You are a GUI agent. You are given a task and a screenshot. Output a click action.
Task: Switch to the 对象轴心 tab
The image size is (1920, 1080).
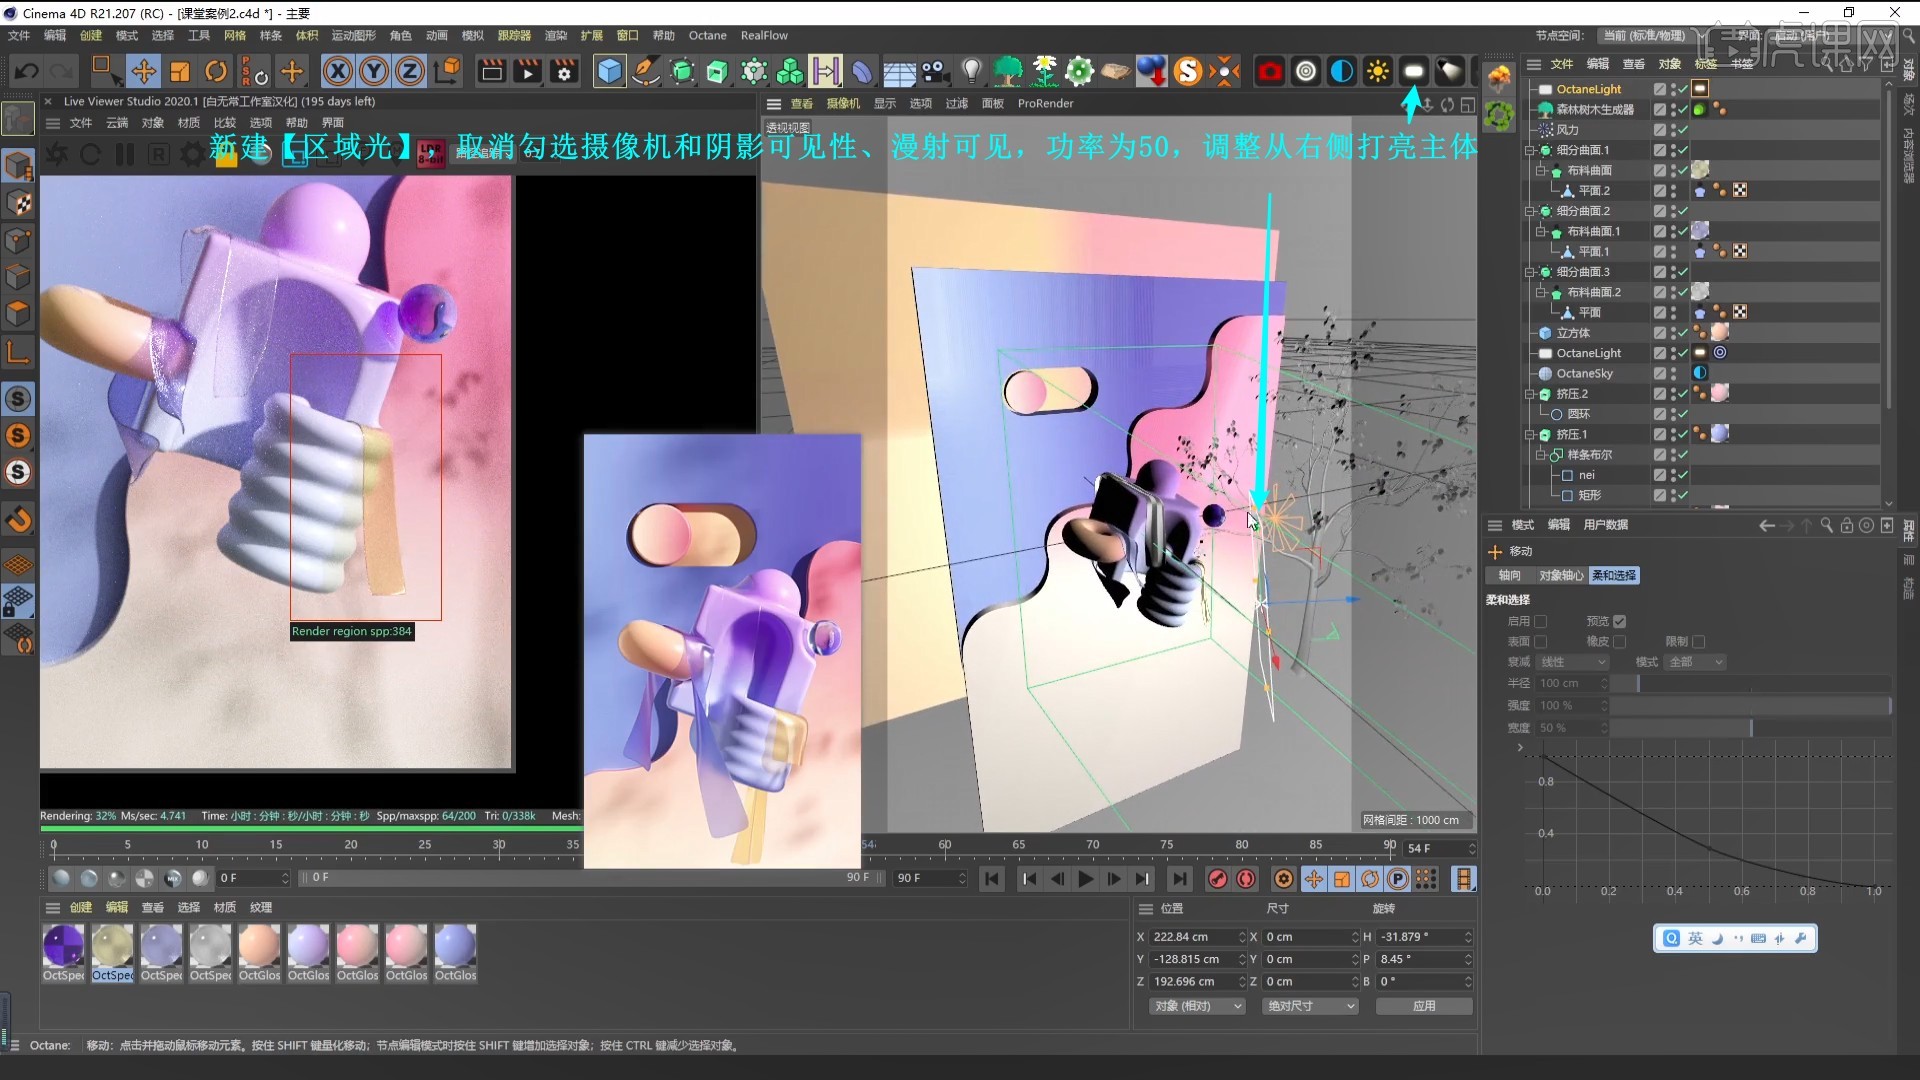1560,575
